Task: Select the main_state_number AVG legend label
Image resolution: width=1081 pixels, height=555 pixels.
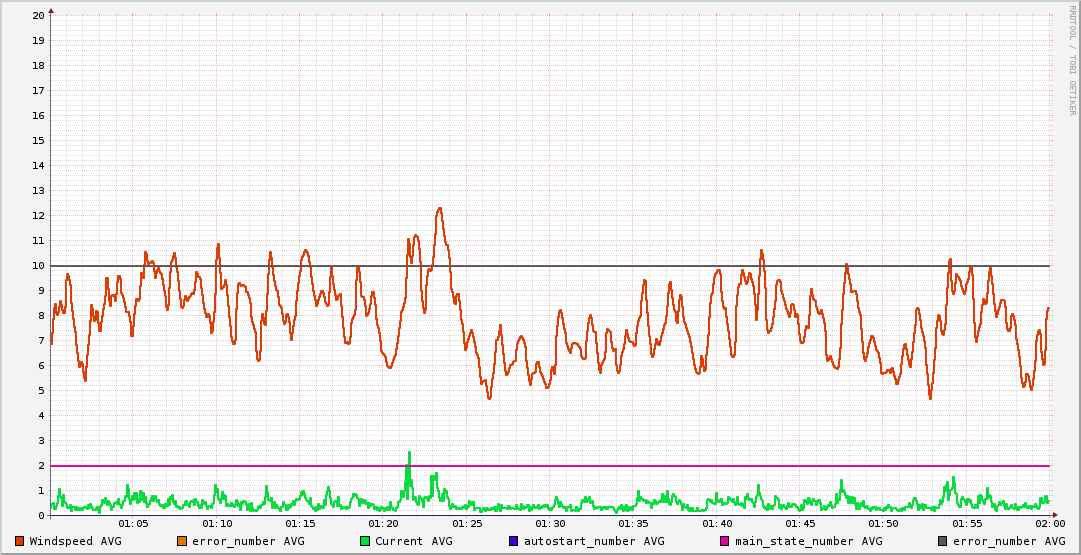Action: click(808, 541)
